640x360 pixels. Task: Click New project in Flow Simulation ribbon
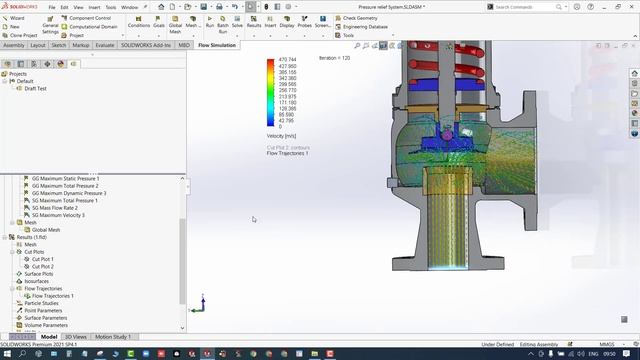[11, 27]
